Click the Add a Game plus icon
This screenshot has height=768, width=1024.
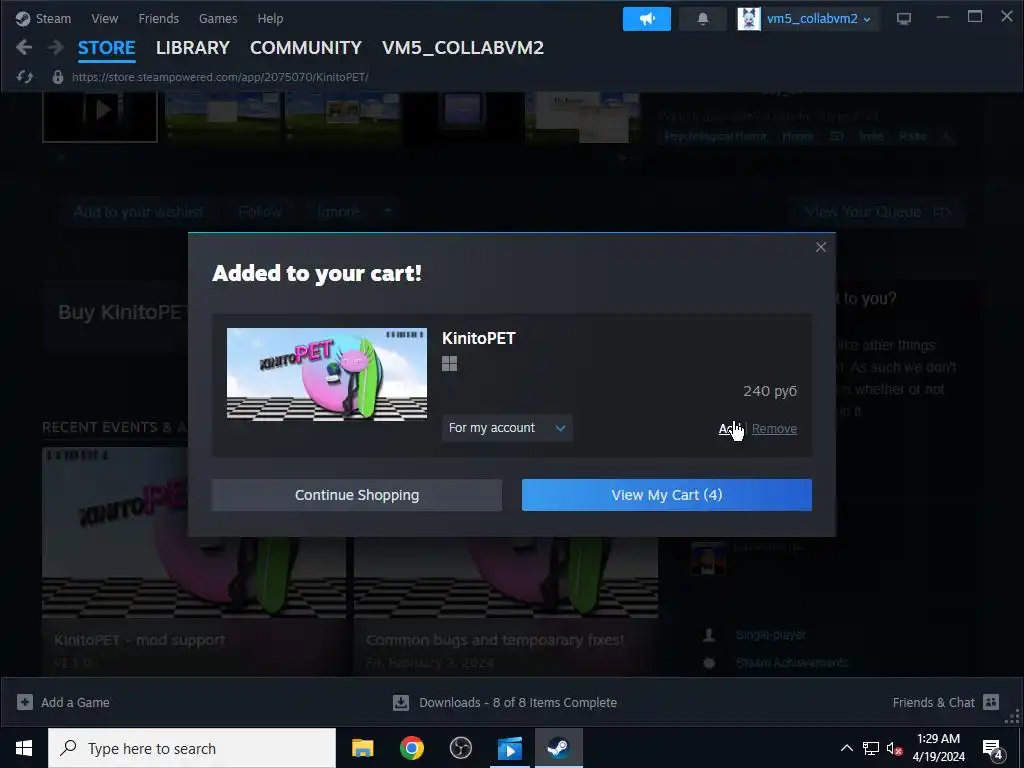[25, 702]
